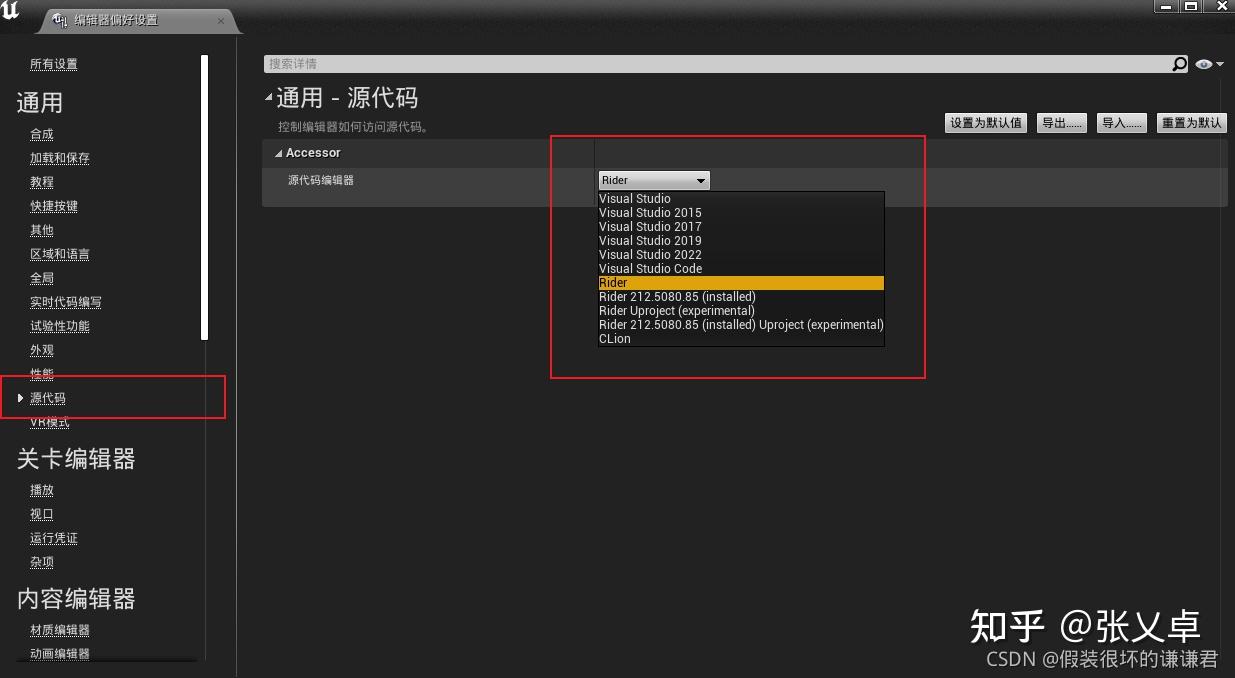The height and width of the screenshot is (678, 1235).
Task: Select Rider 212.5080.85 (installed) Uproject (experimental)
Action: click(741, 324)
